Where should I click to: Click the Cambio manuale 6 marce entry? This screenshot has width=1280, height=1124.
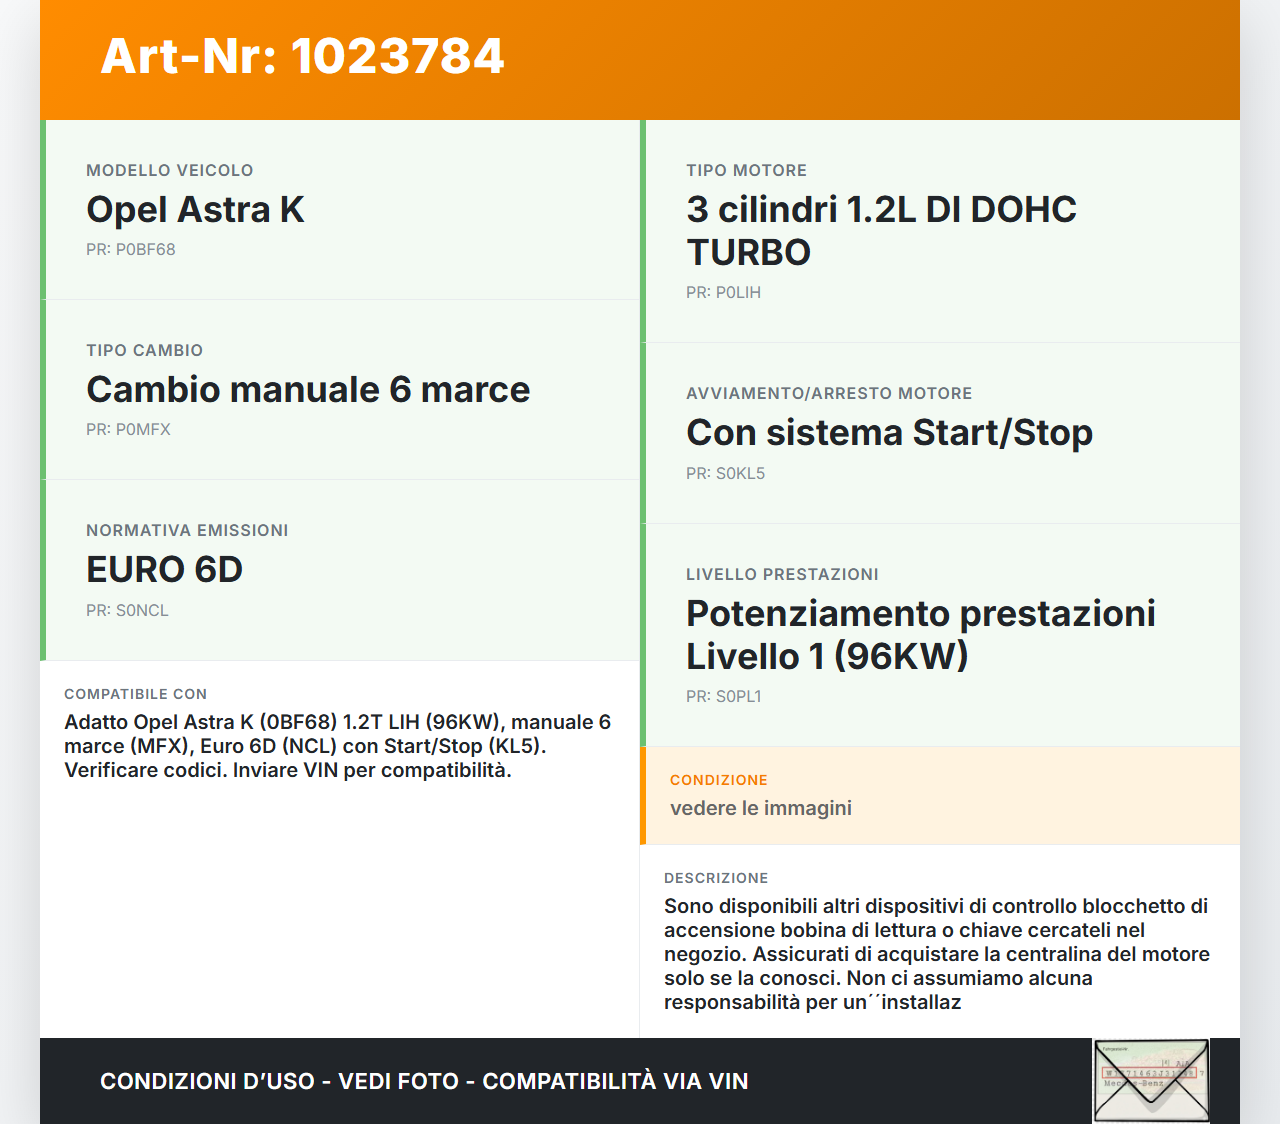(x=308, y=390)
